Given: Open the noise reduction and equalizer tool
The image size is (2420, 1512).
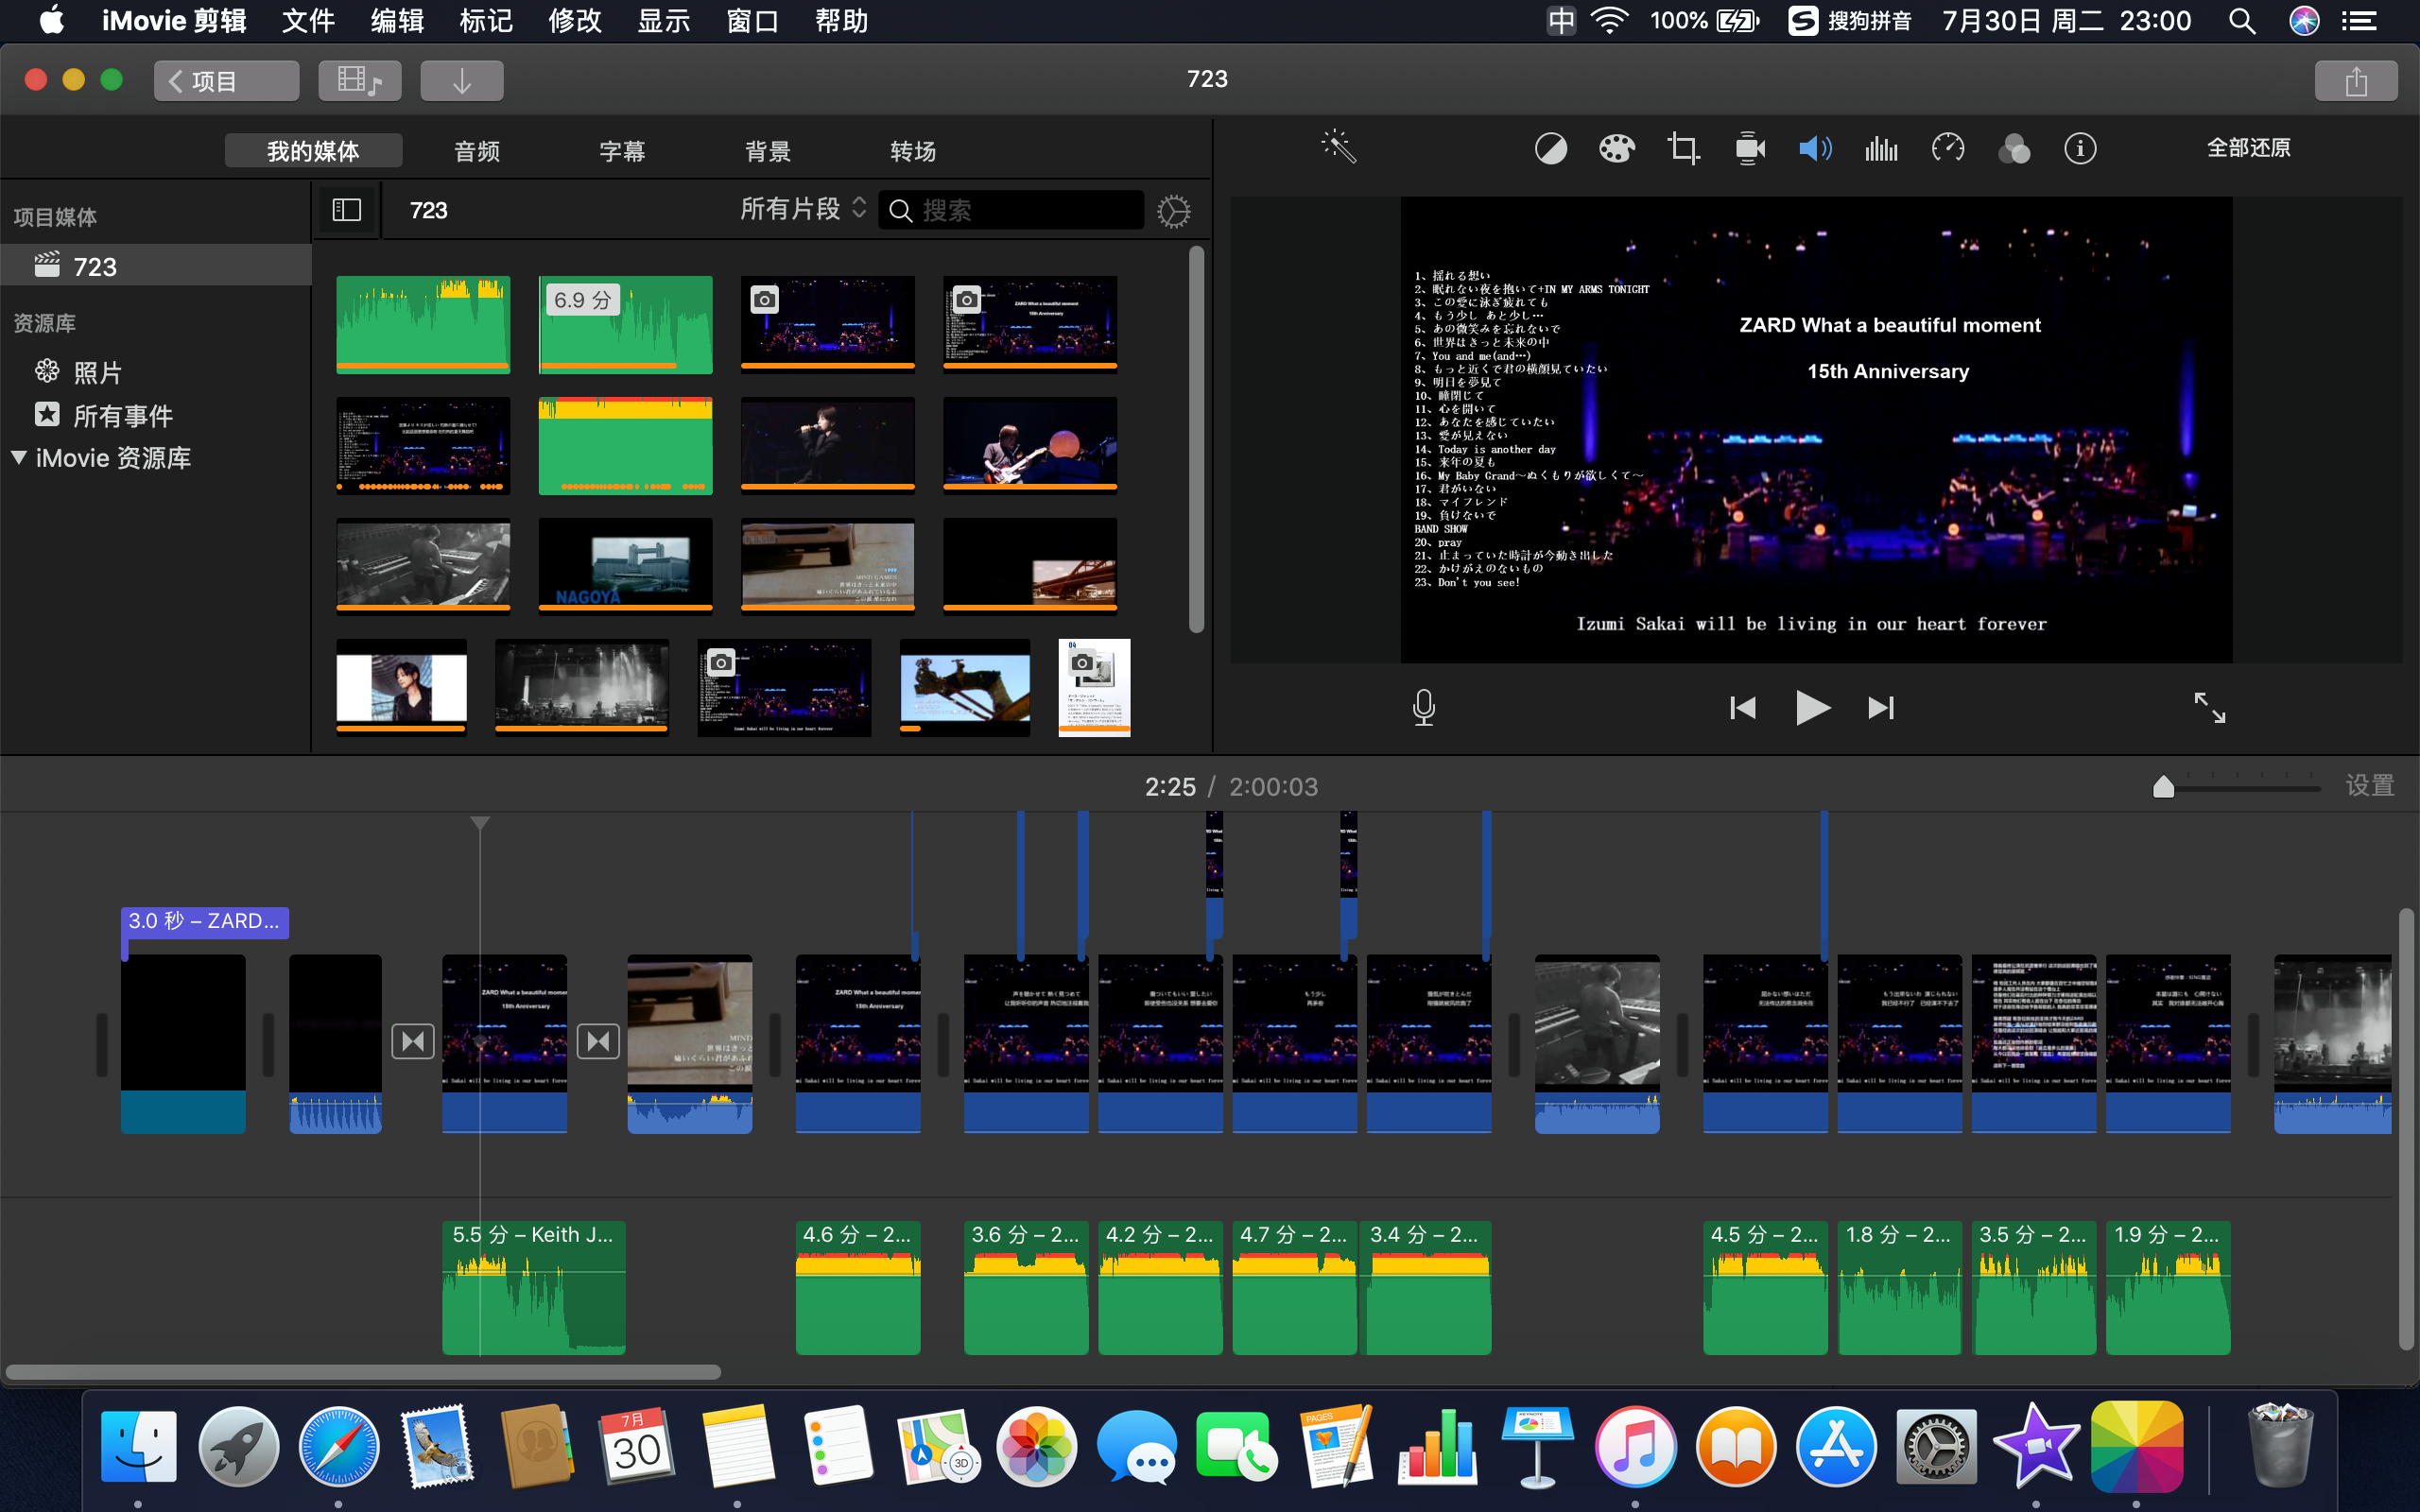Looking at the screenshot, I should coord(1881,149).
